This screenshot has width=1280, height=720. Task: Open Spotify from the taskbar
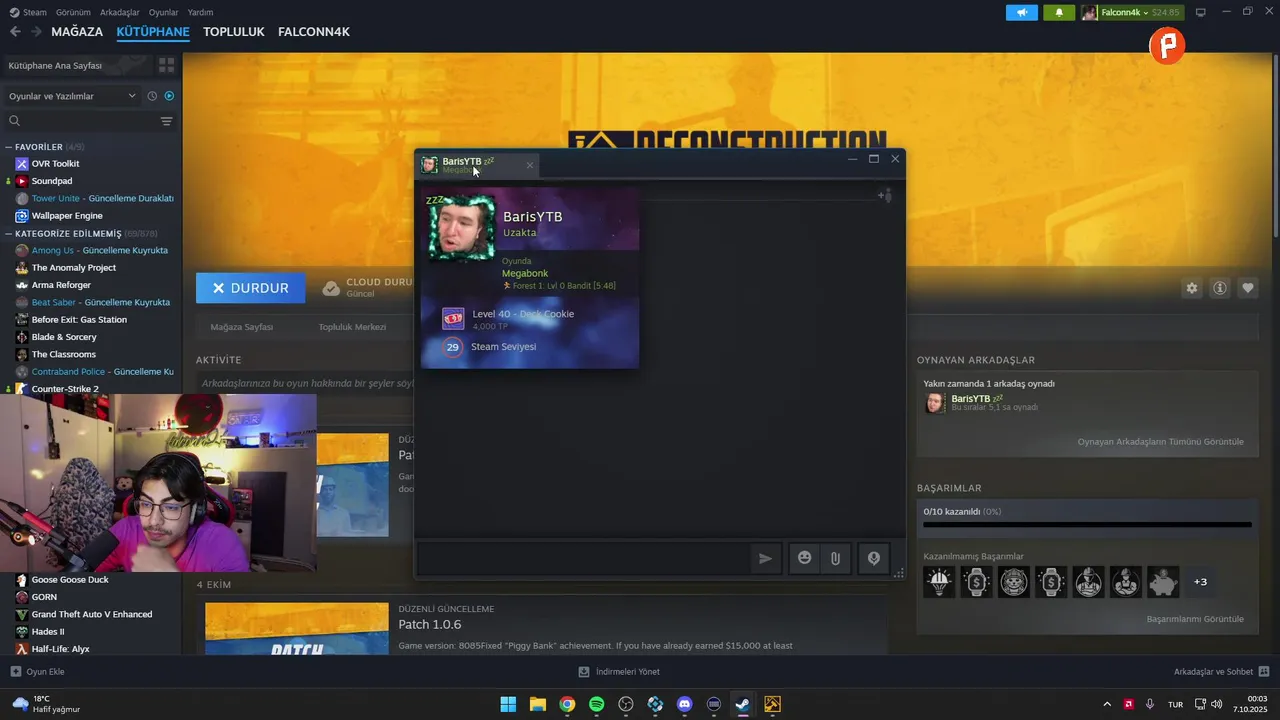[x=596, y=704]
